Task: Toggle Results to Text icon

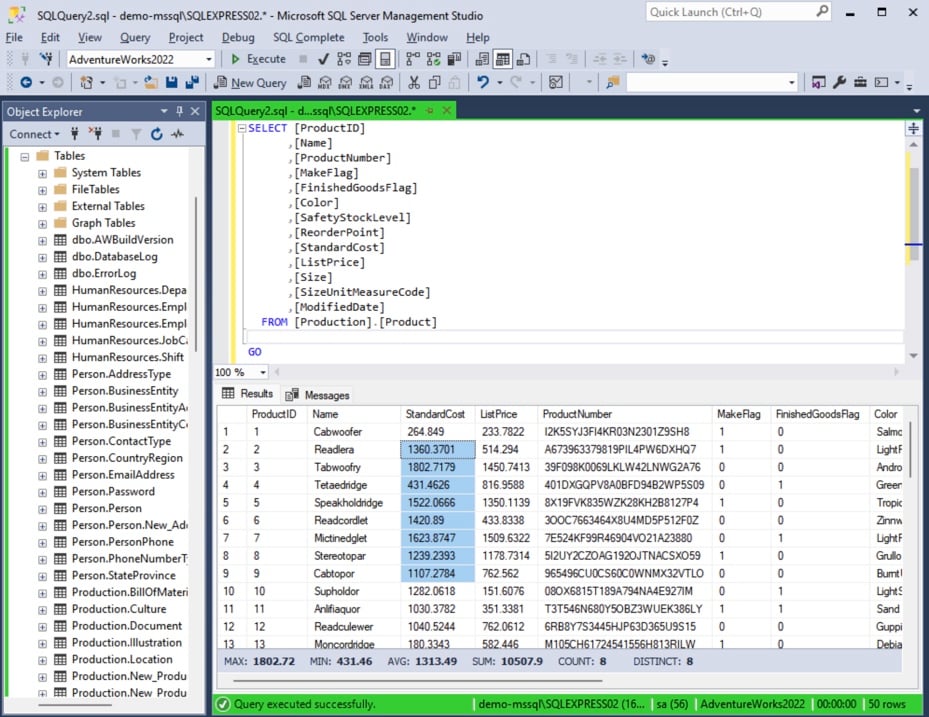Action: pos(482,59)
